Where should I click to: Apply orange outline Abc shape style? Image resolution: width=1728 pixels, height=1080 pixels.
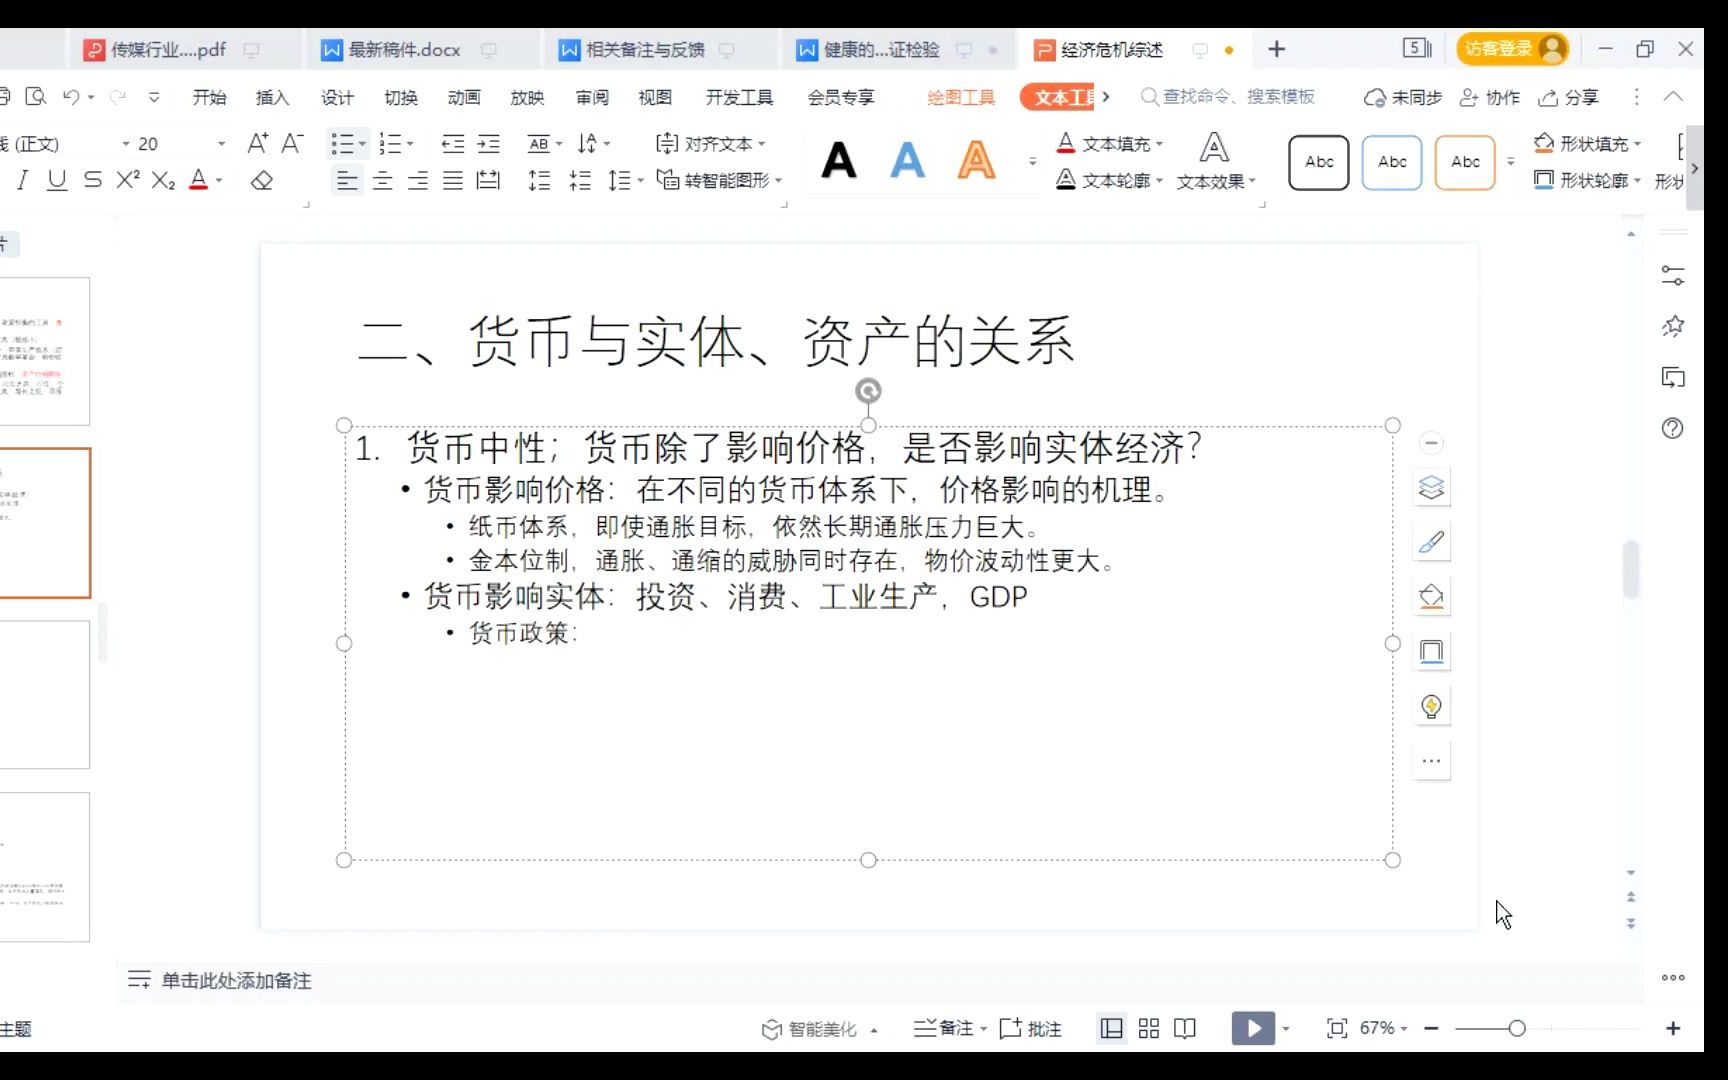point(1465,162)
